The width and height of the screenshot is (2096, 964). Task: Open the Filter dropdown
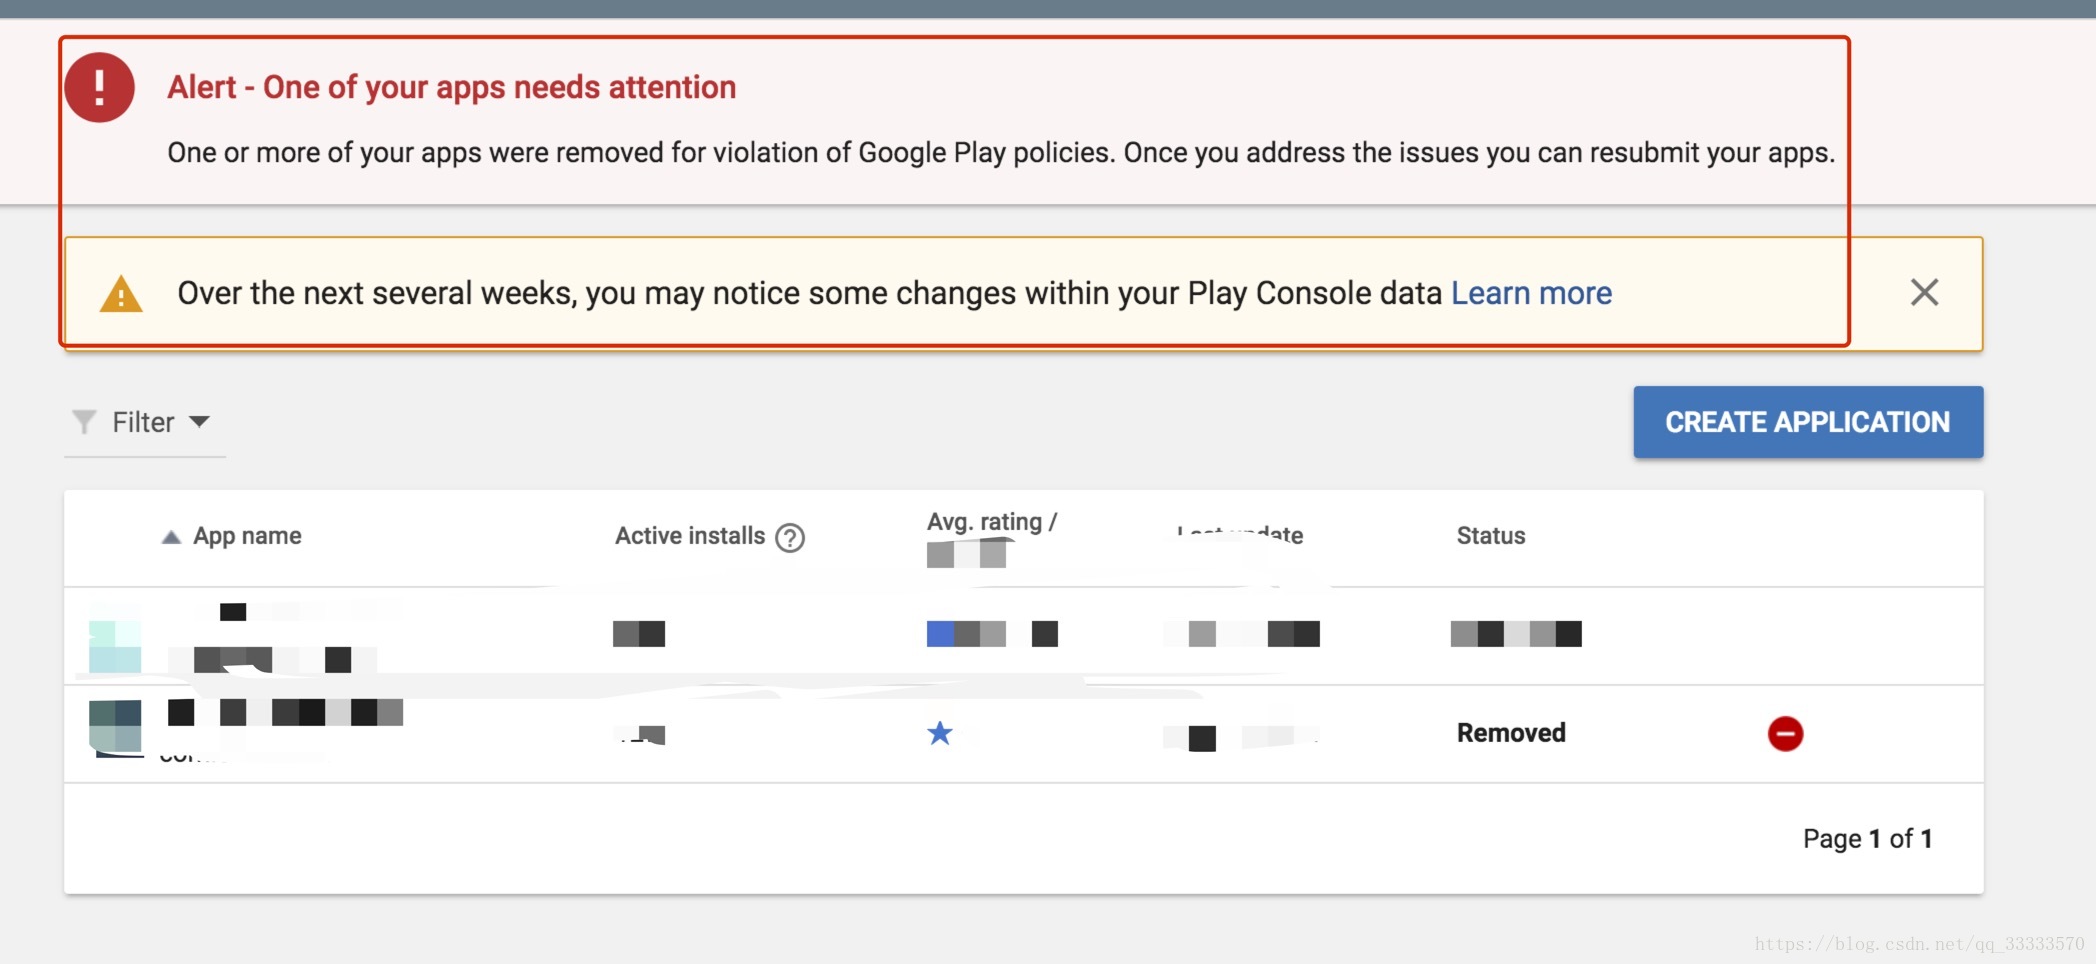click(144, 422)
